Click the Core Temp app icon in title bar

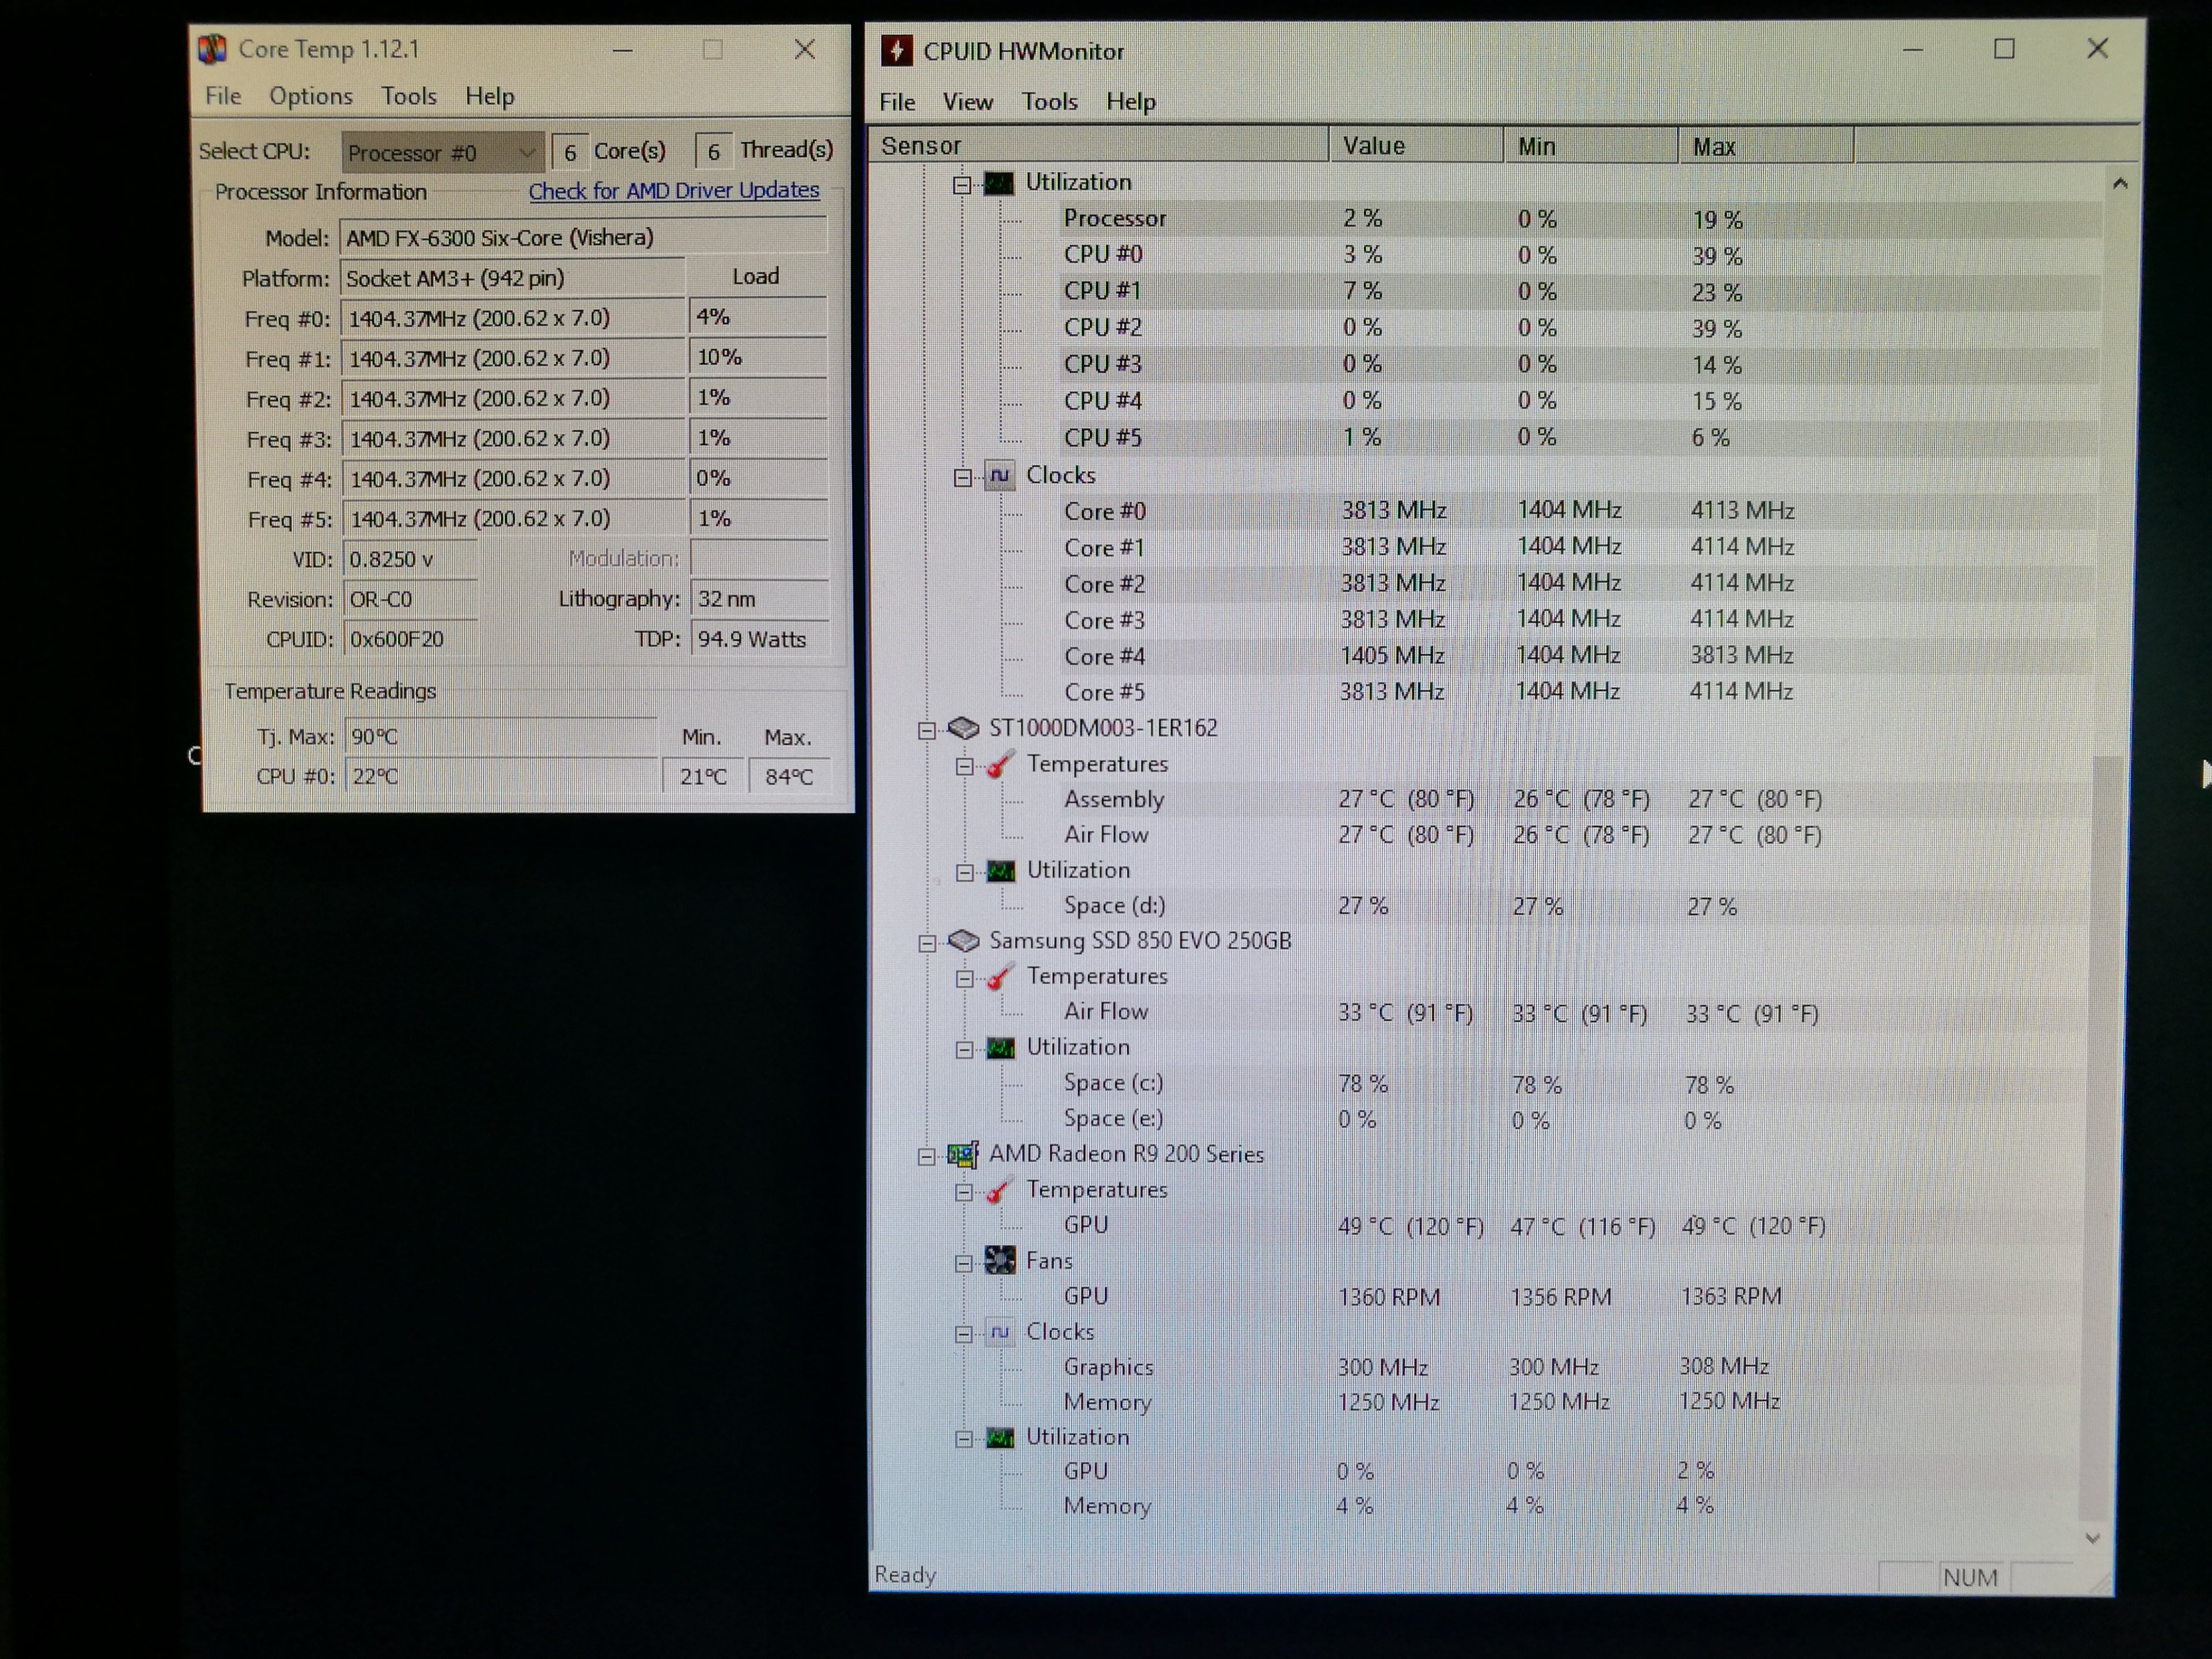213,49
